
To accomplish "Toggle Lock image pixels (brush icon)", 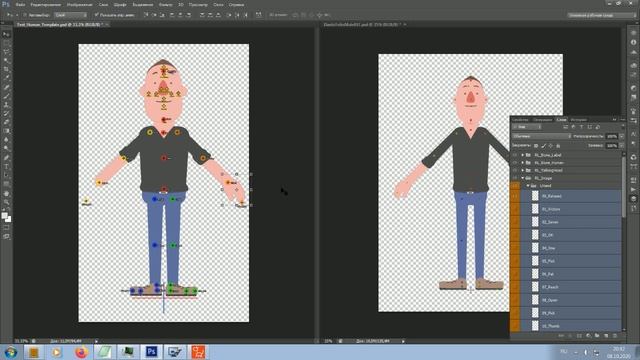I will coord(543,146).
